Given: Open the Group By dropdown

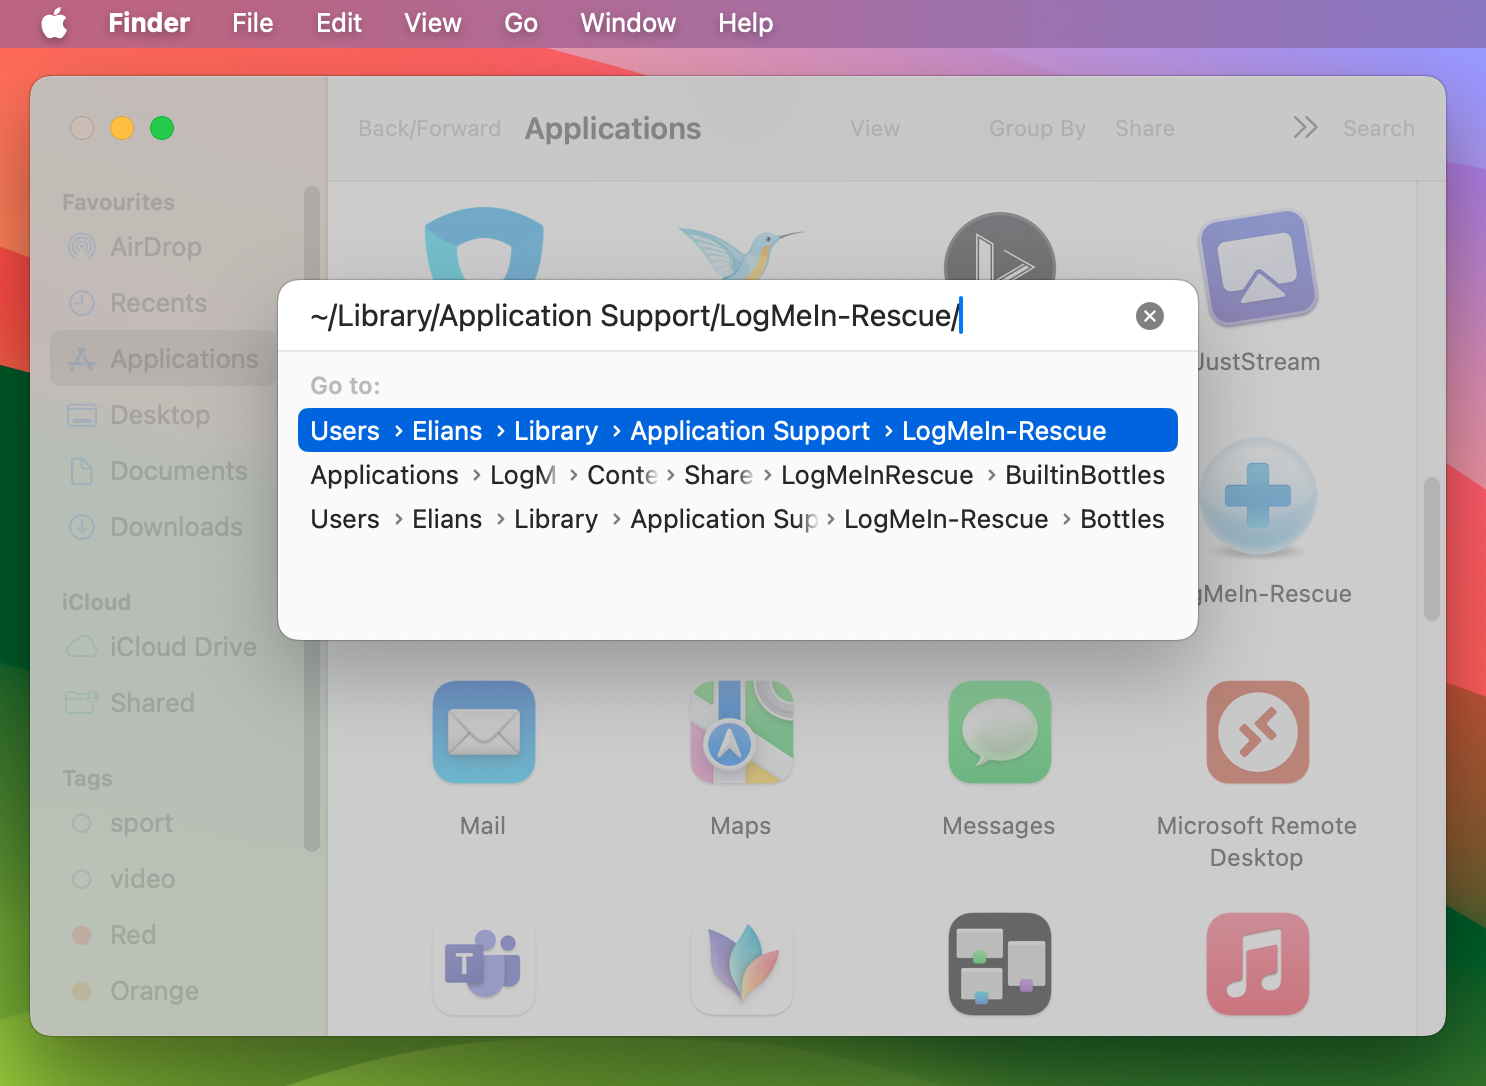Looking at the screenshot, I should coord(1037,128).
